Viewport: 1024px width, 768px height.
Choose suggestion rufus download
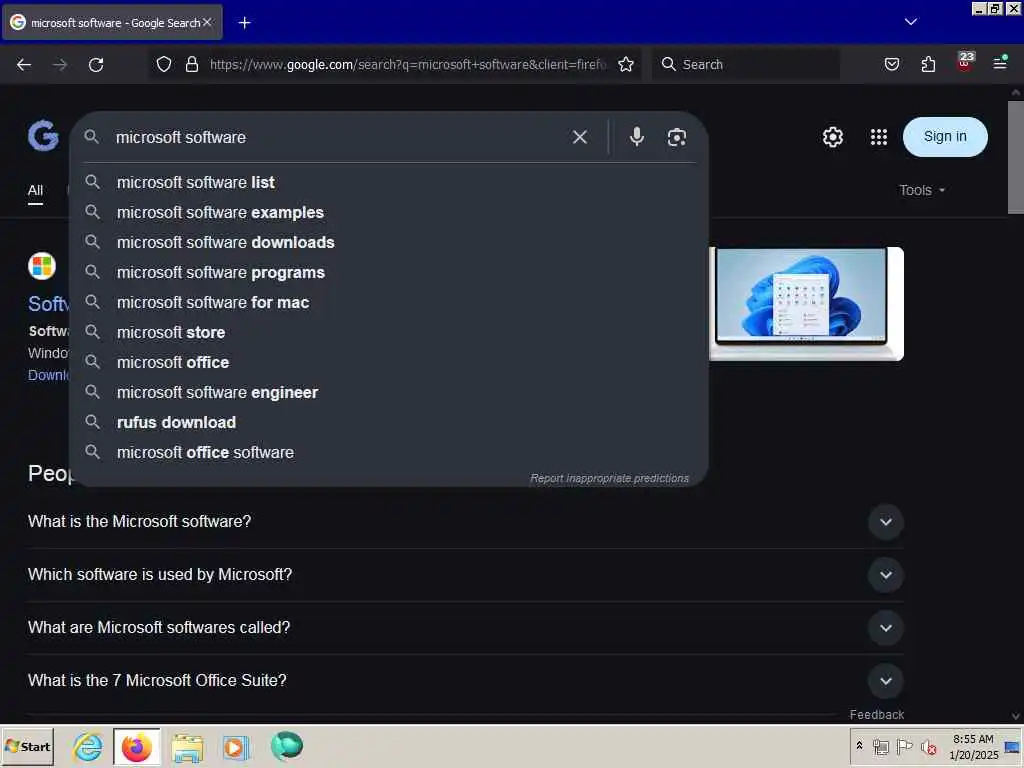point(389,423)
